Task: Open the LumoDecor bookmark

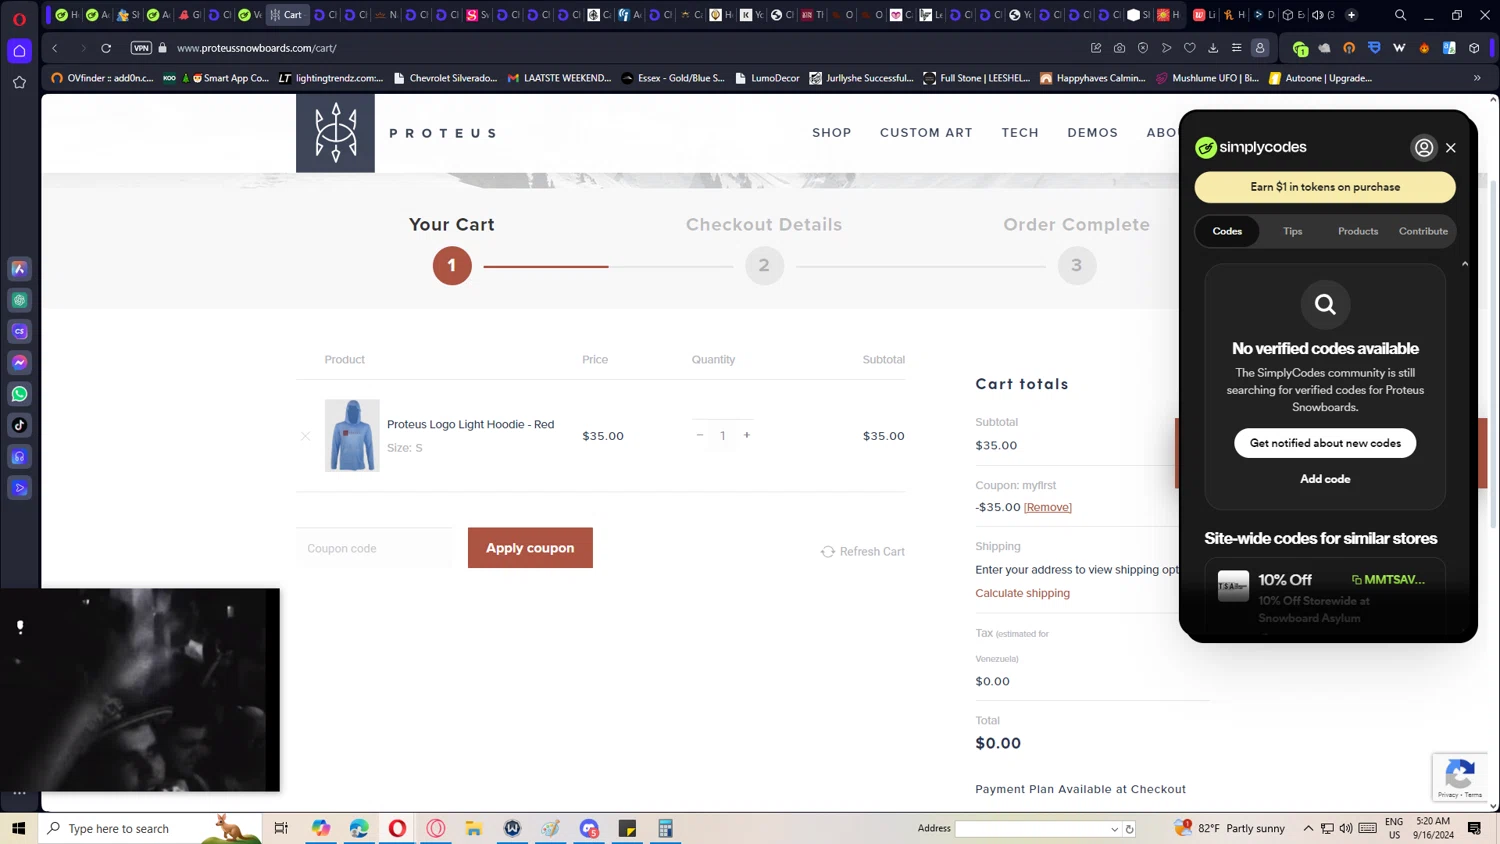Action: 767,78
